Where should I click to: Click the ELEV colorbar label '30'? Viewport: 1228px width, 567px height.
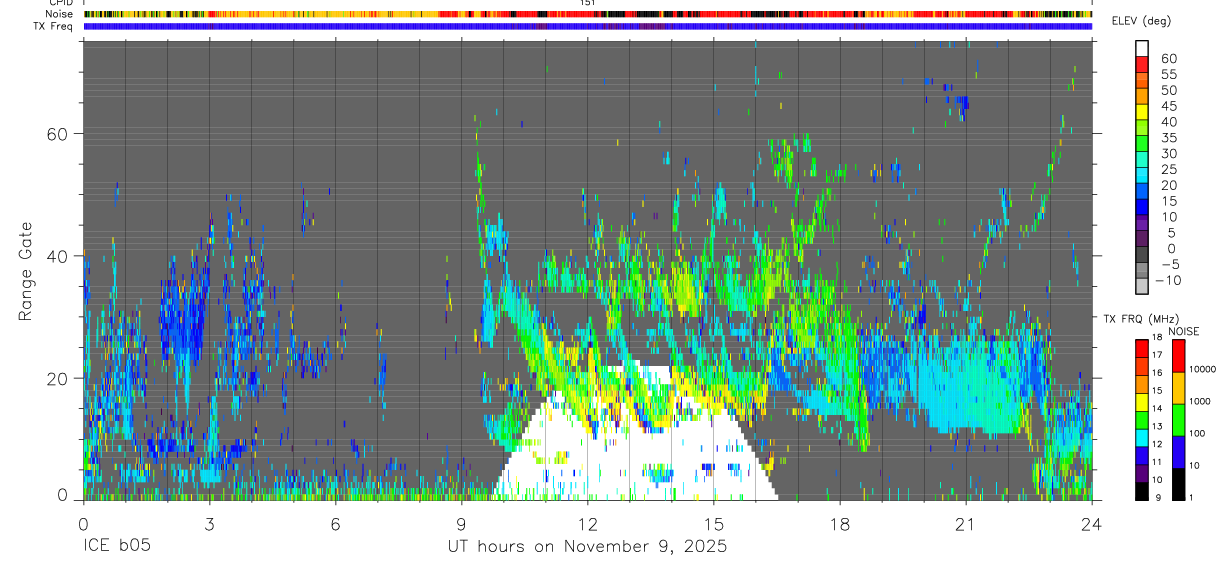pos(1168,153)
